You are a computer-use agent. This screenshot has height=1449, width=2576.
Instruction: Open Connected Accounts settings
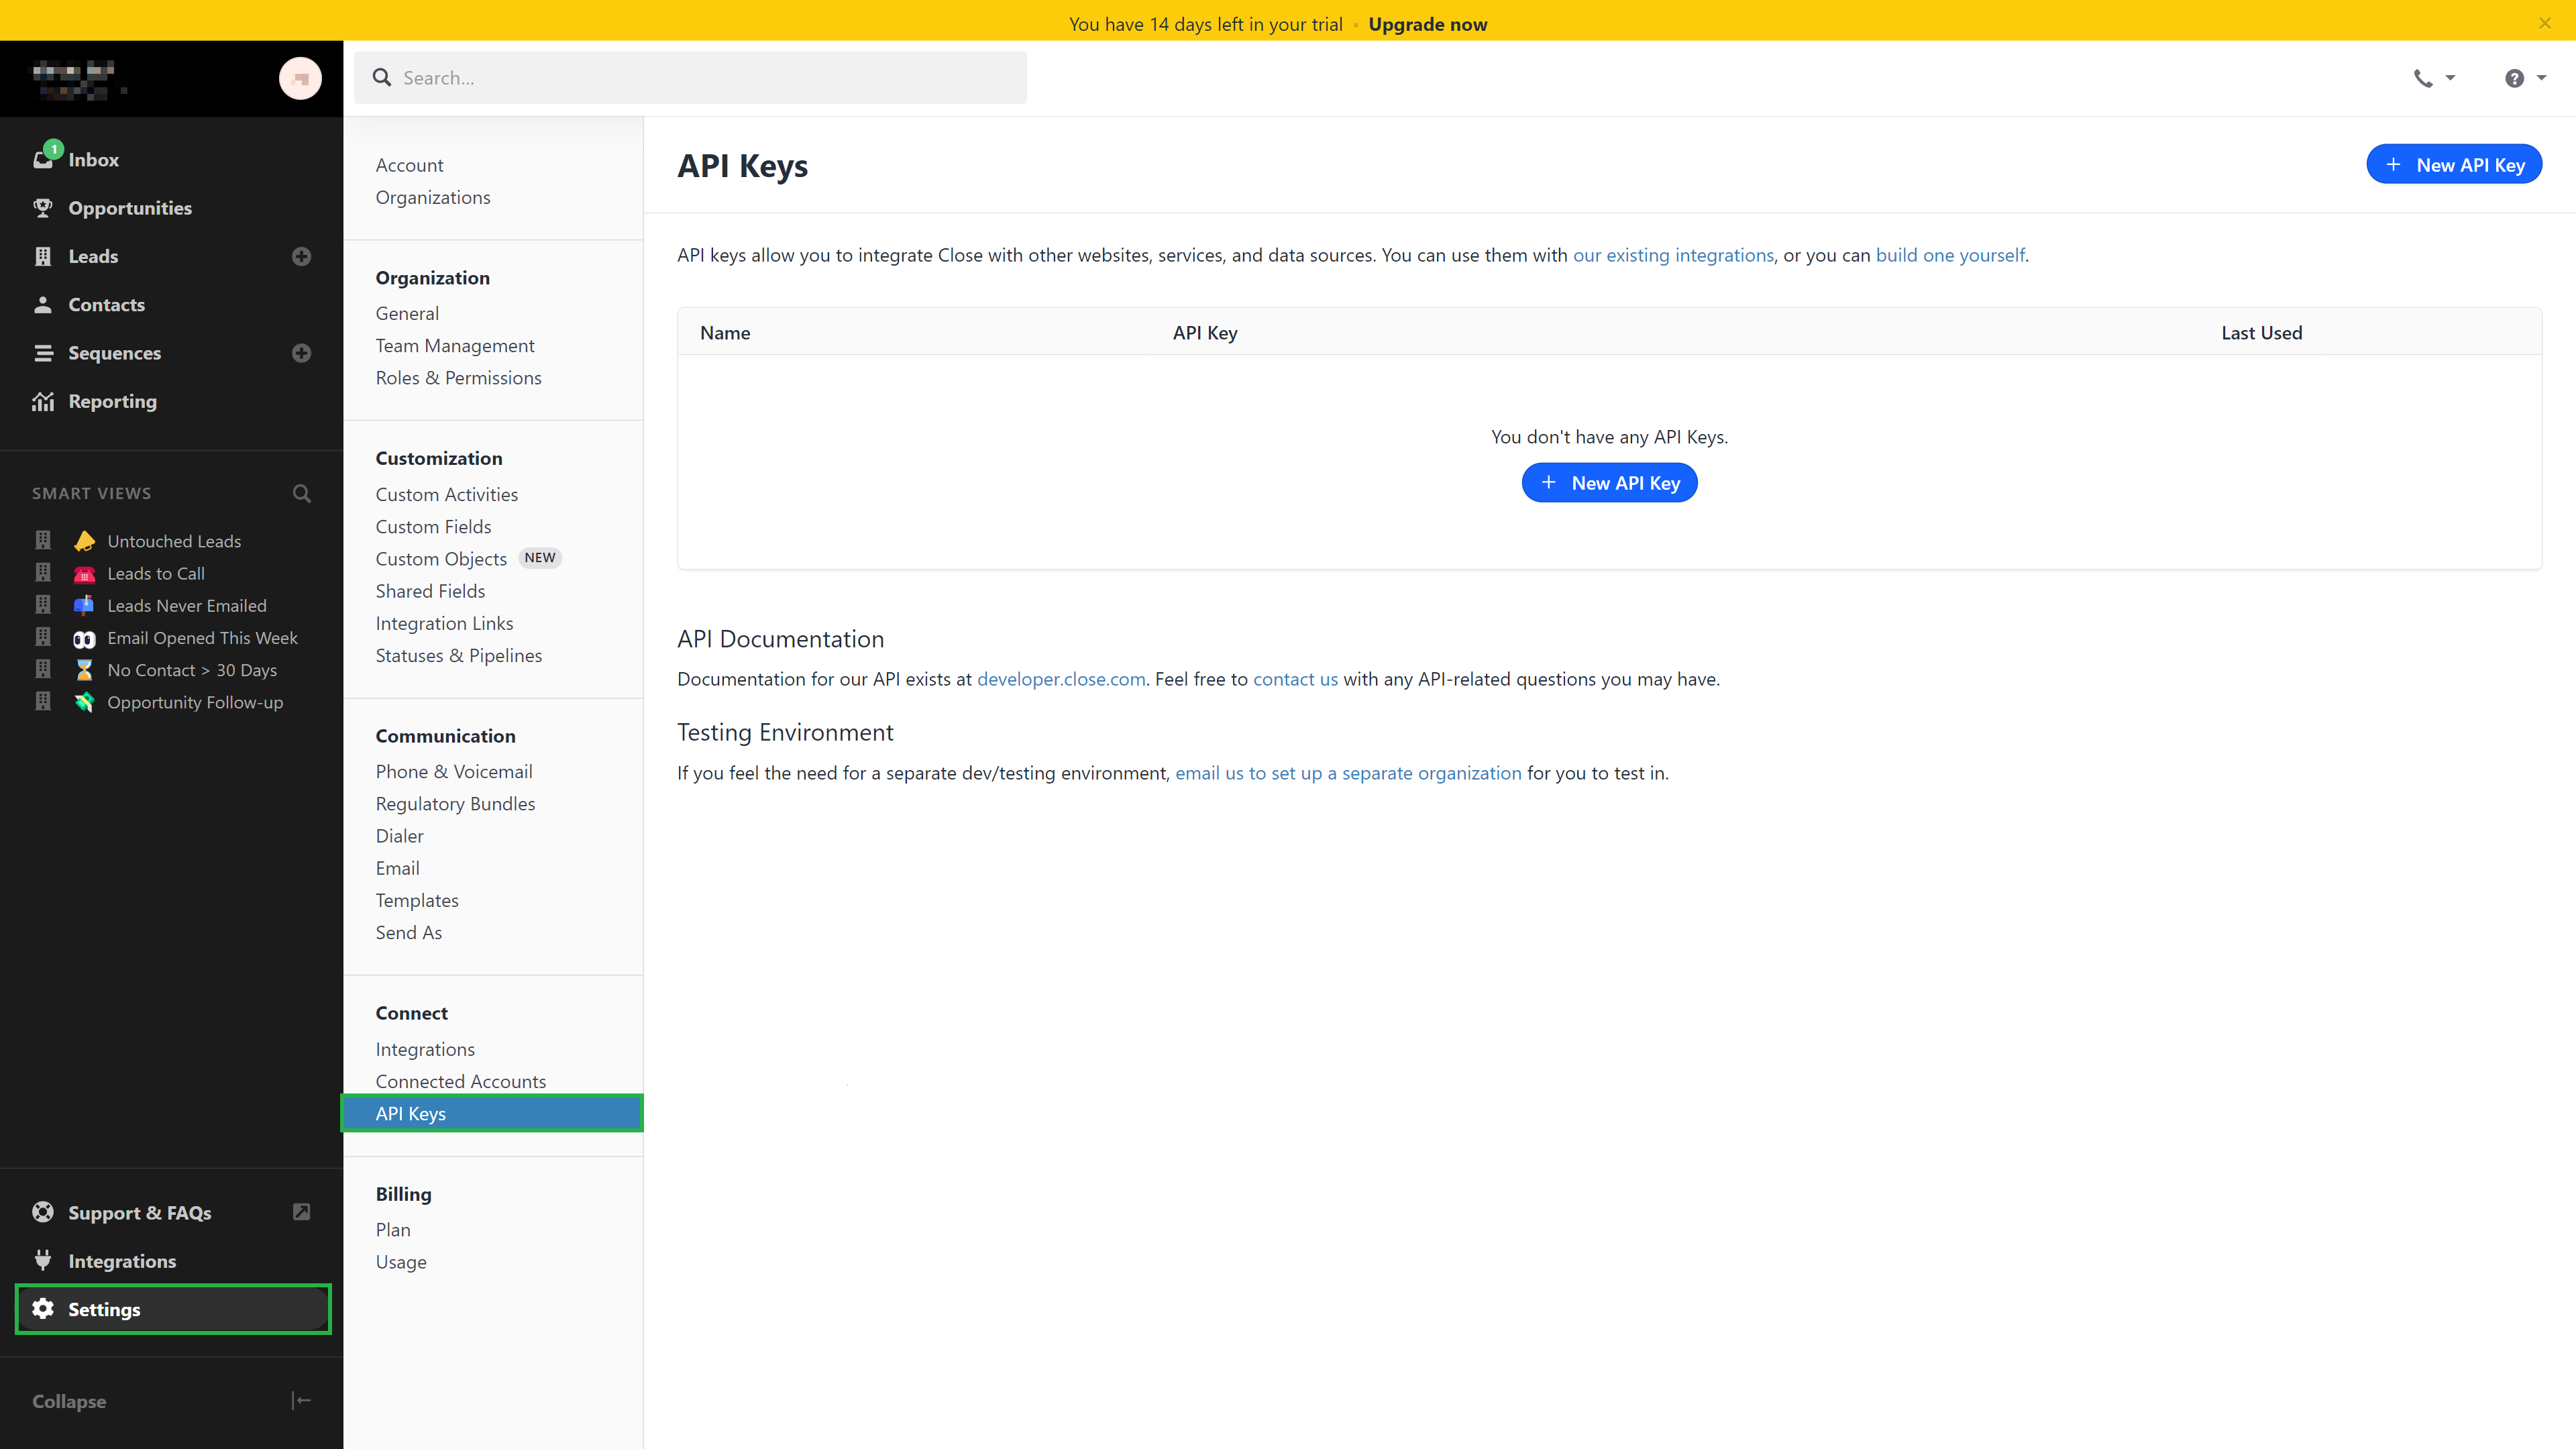pos(461,1081)
